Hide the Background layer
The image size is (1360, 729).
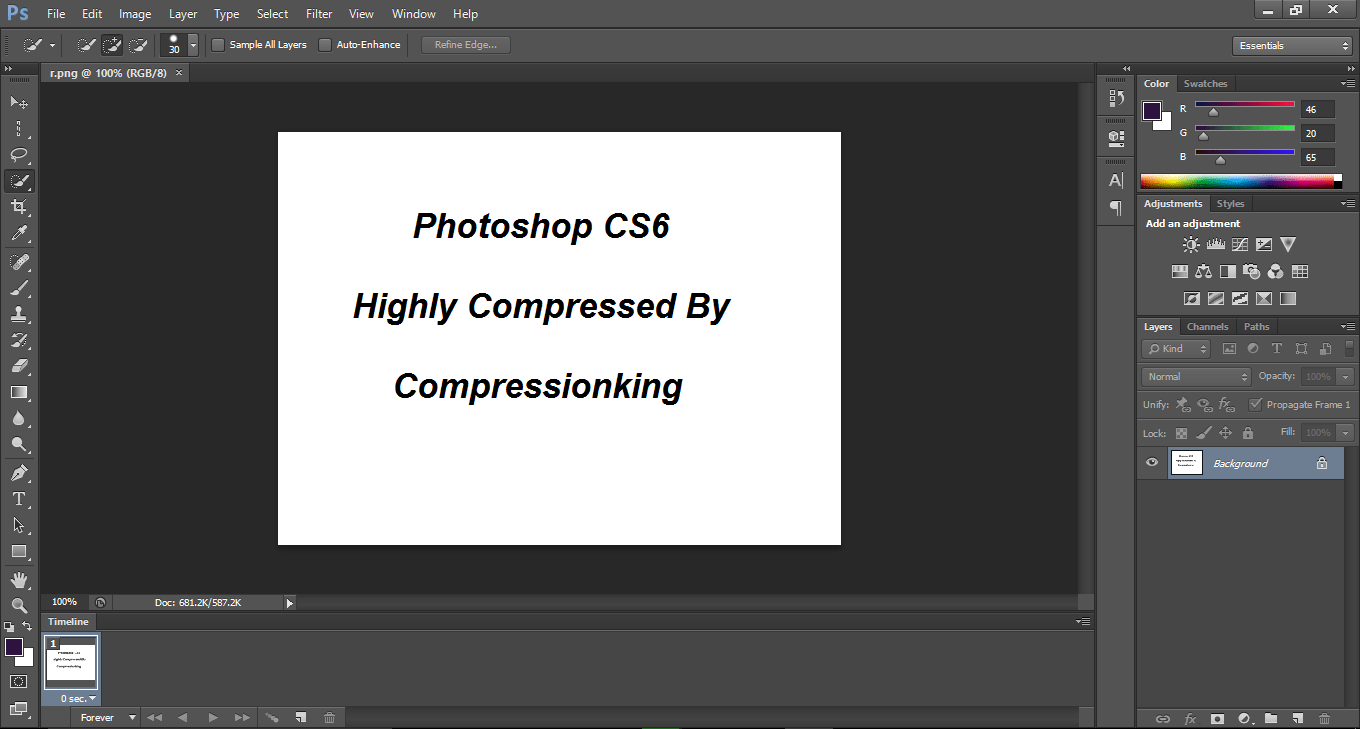pyautogui.click(x=1151, y=462)
